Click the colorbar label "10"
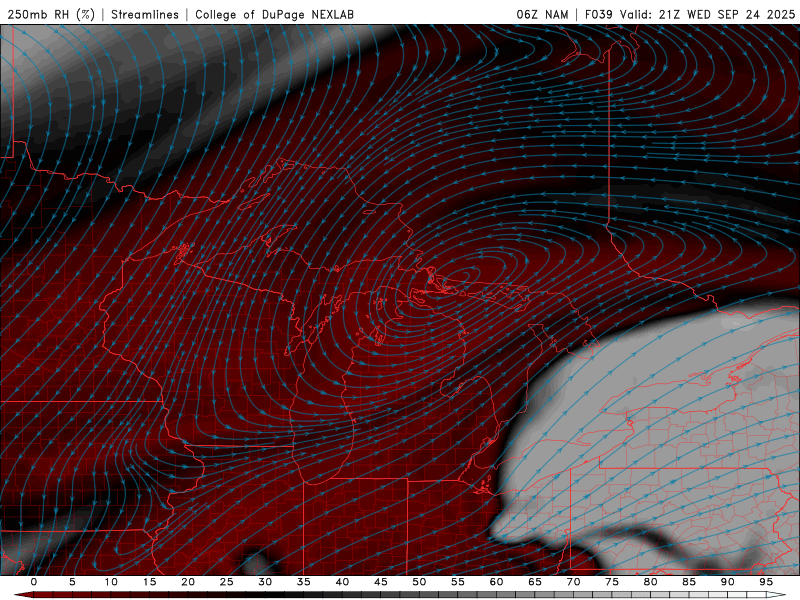The width and height of the screenshot is (800, 600). pos(111,582)
